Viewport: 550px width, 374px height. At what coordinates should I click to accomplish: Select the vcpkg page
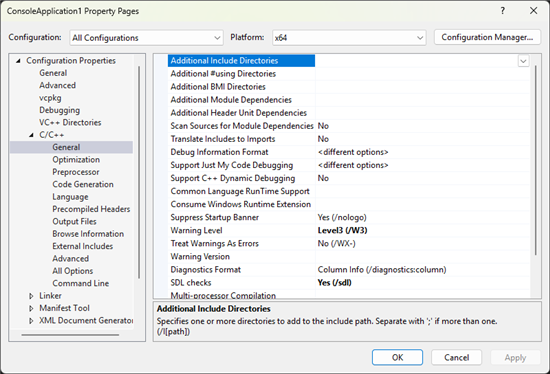click(50, 98)
